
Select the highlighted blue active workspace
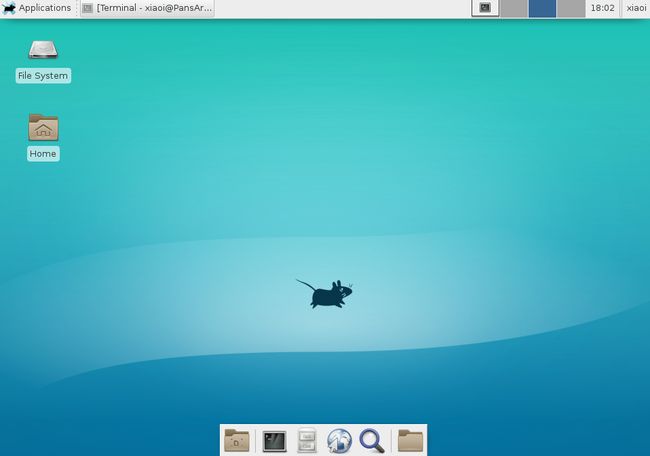[542, 8]
